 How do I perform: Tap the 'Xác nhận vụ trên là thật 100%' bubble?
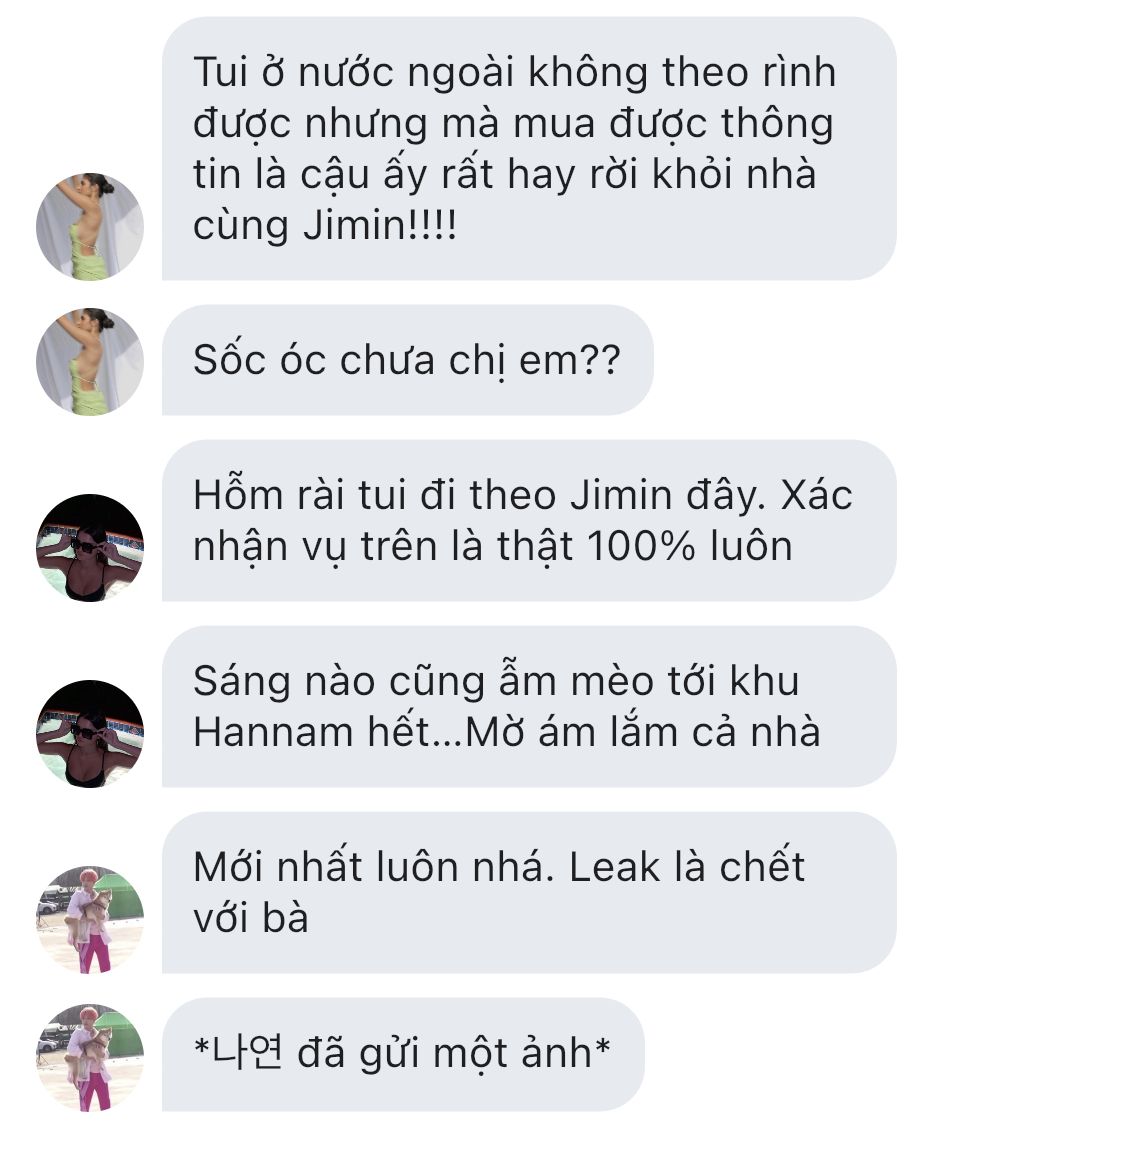pyautogui.click(x=529, y=520)
